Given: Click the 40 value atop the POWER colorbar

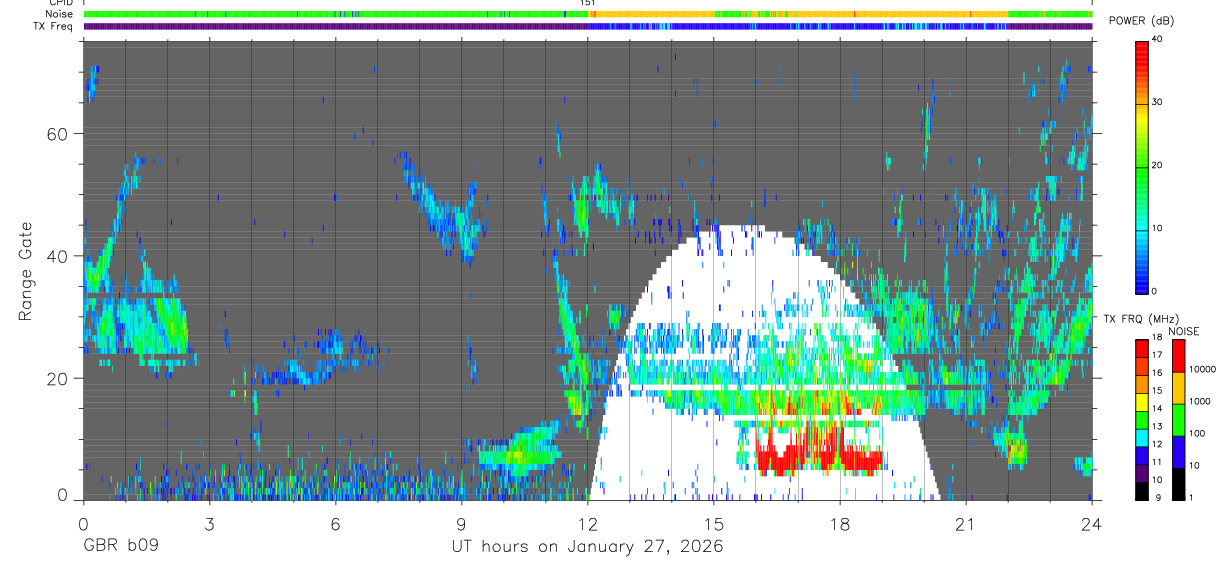Looking at the screenshot, I should pos(1157,39).
